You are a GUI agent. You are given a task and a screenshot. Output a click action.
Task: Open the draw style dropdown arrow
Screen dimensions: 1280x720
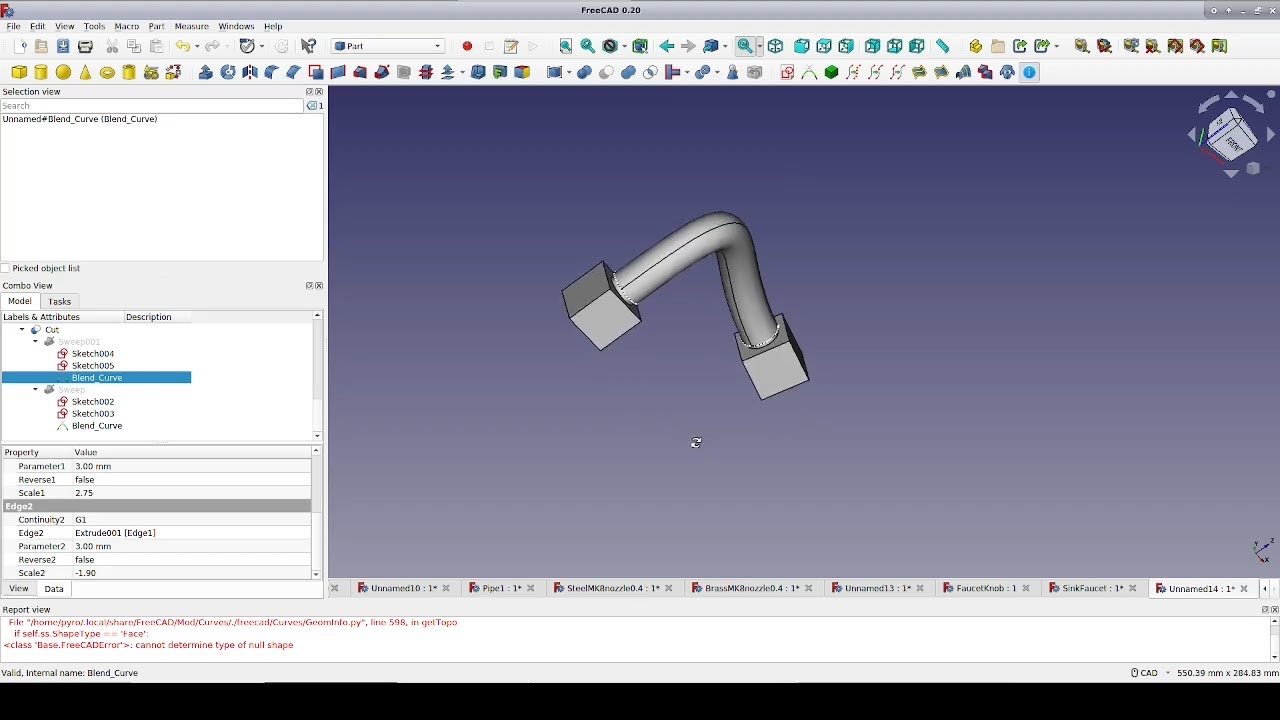(x=625, y=46)
